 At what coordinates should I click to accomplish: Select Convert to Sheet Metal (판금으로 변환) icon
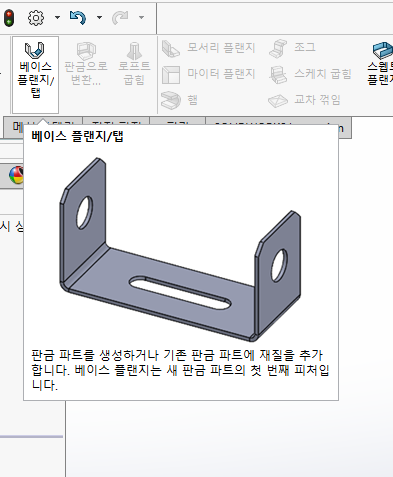(x=86, y=64)
